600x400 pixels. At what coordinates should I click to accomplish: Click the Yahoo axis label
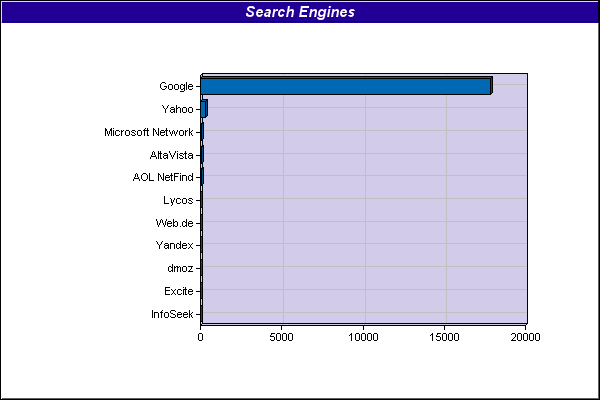[x=177, y=109]
